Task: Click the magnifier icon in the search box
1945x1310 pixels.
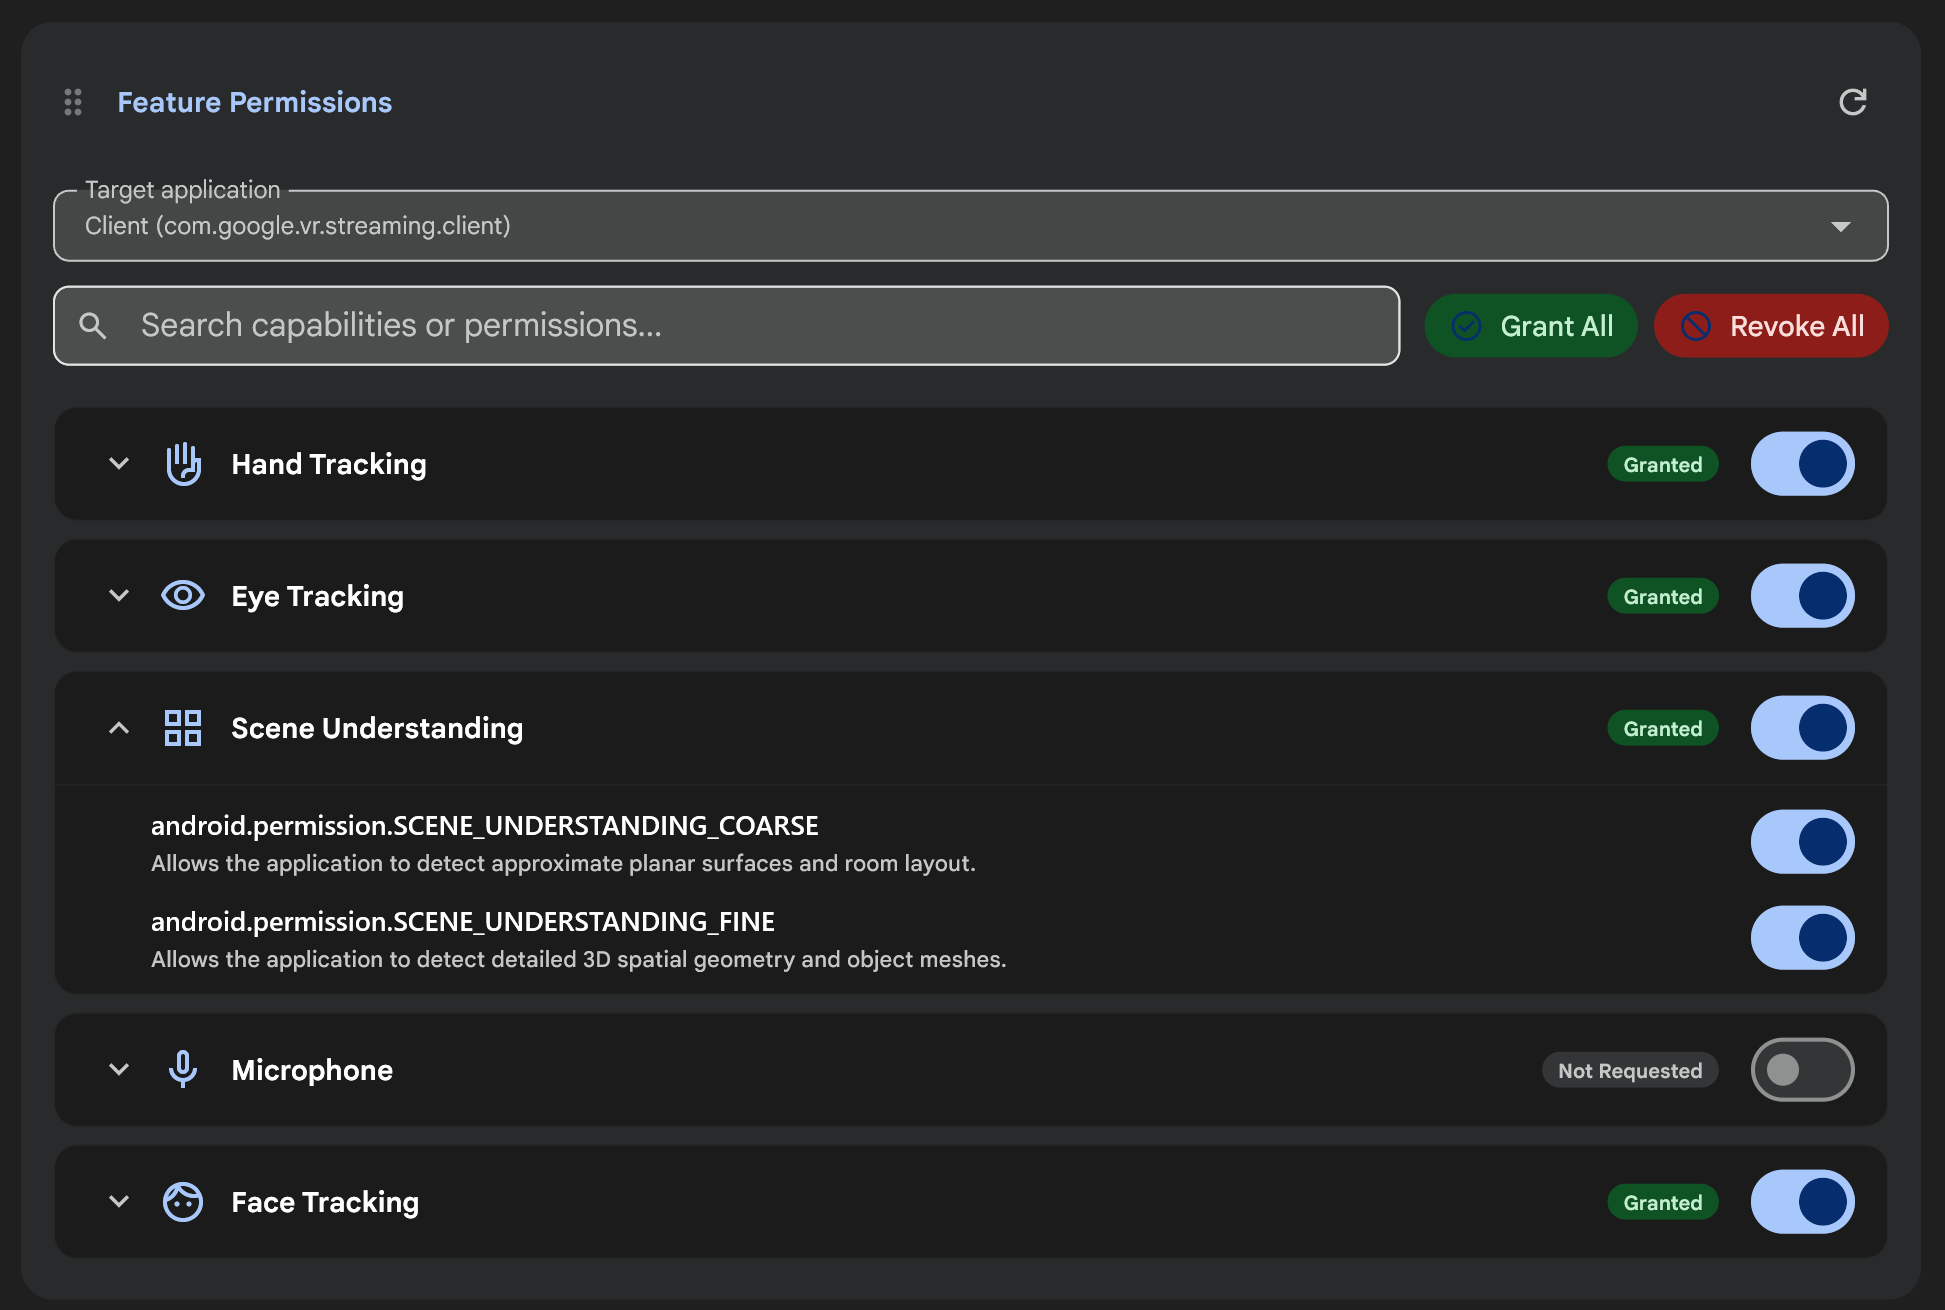Action: [x=93, y=325]
